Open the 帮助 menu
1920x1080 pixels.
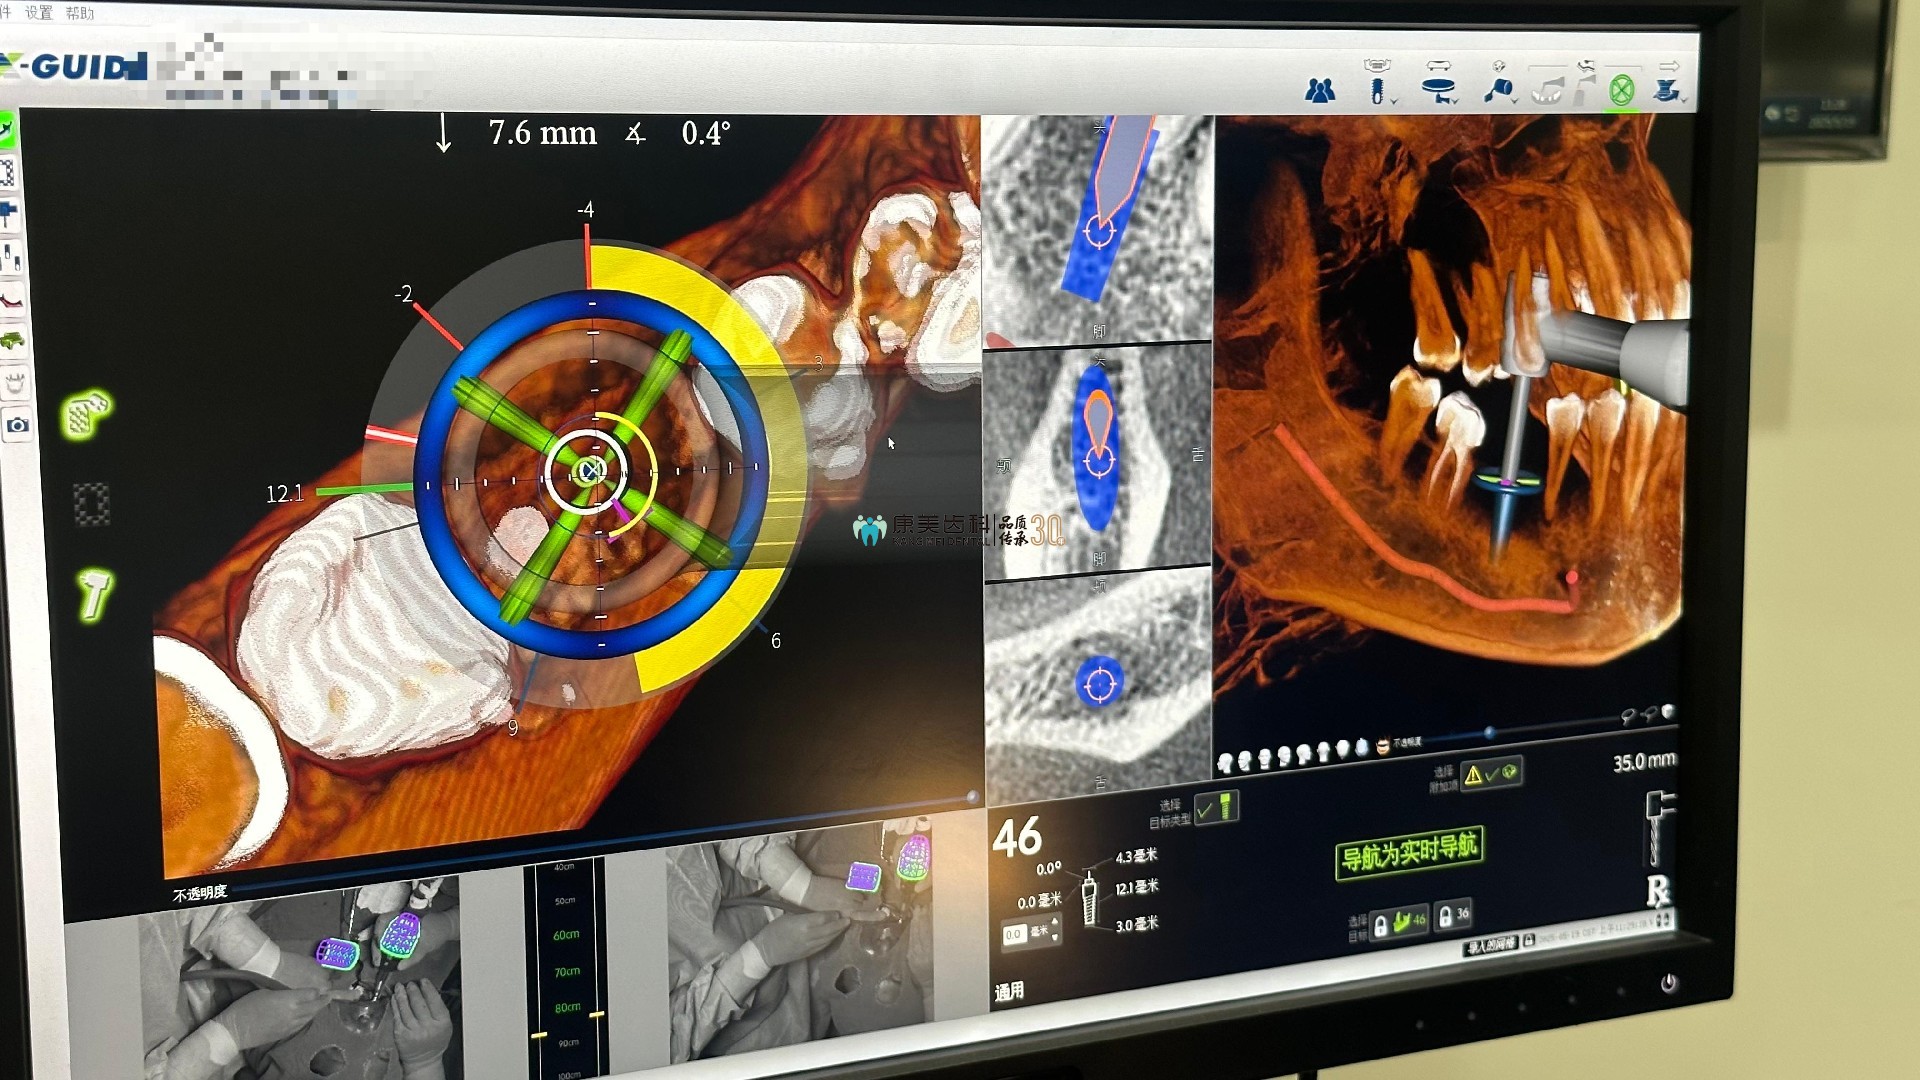click(x=79, y=13)
